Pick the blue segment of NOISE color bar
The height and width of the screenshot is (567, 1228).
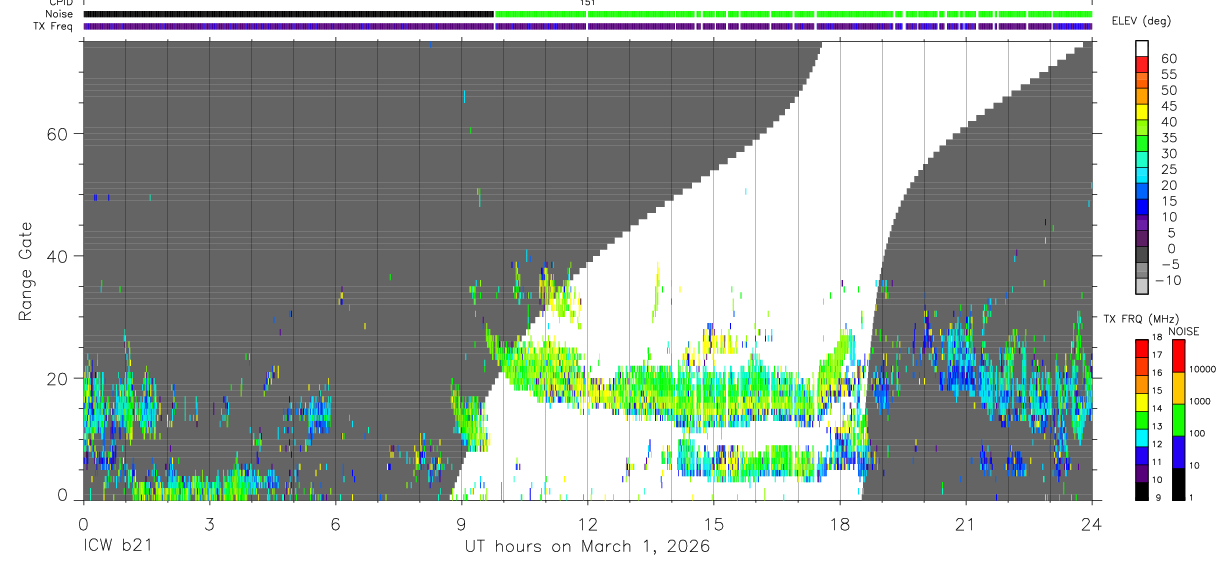tap(1179, 452)
